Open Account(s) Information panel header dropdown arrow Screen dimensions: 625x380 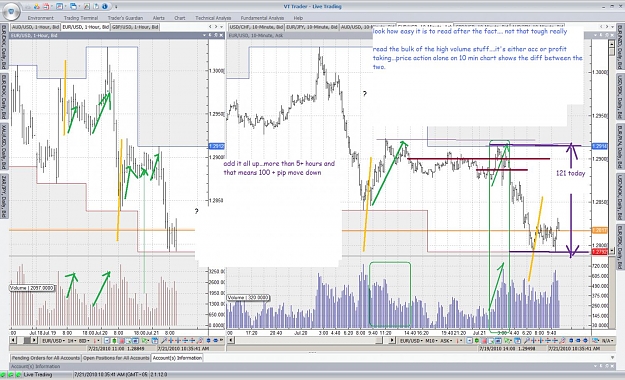click(x=597, y=366)
